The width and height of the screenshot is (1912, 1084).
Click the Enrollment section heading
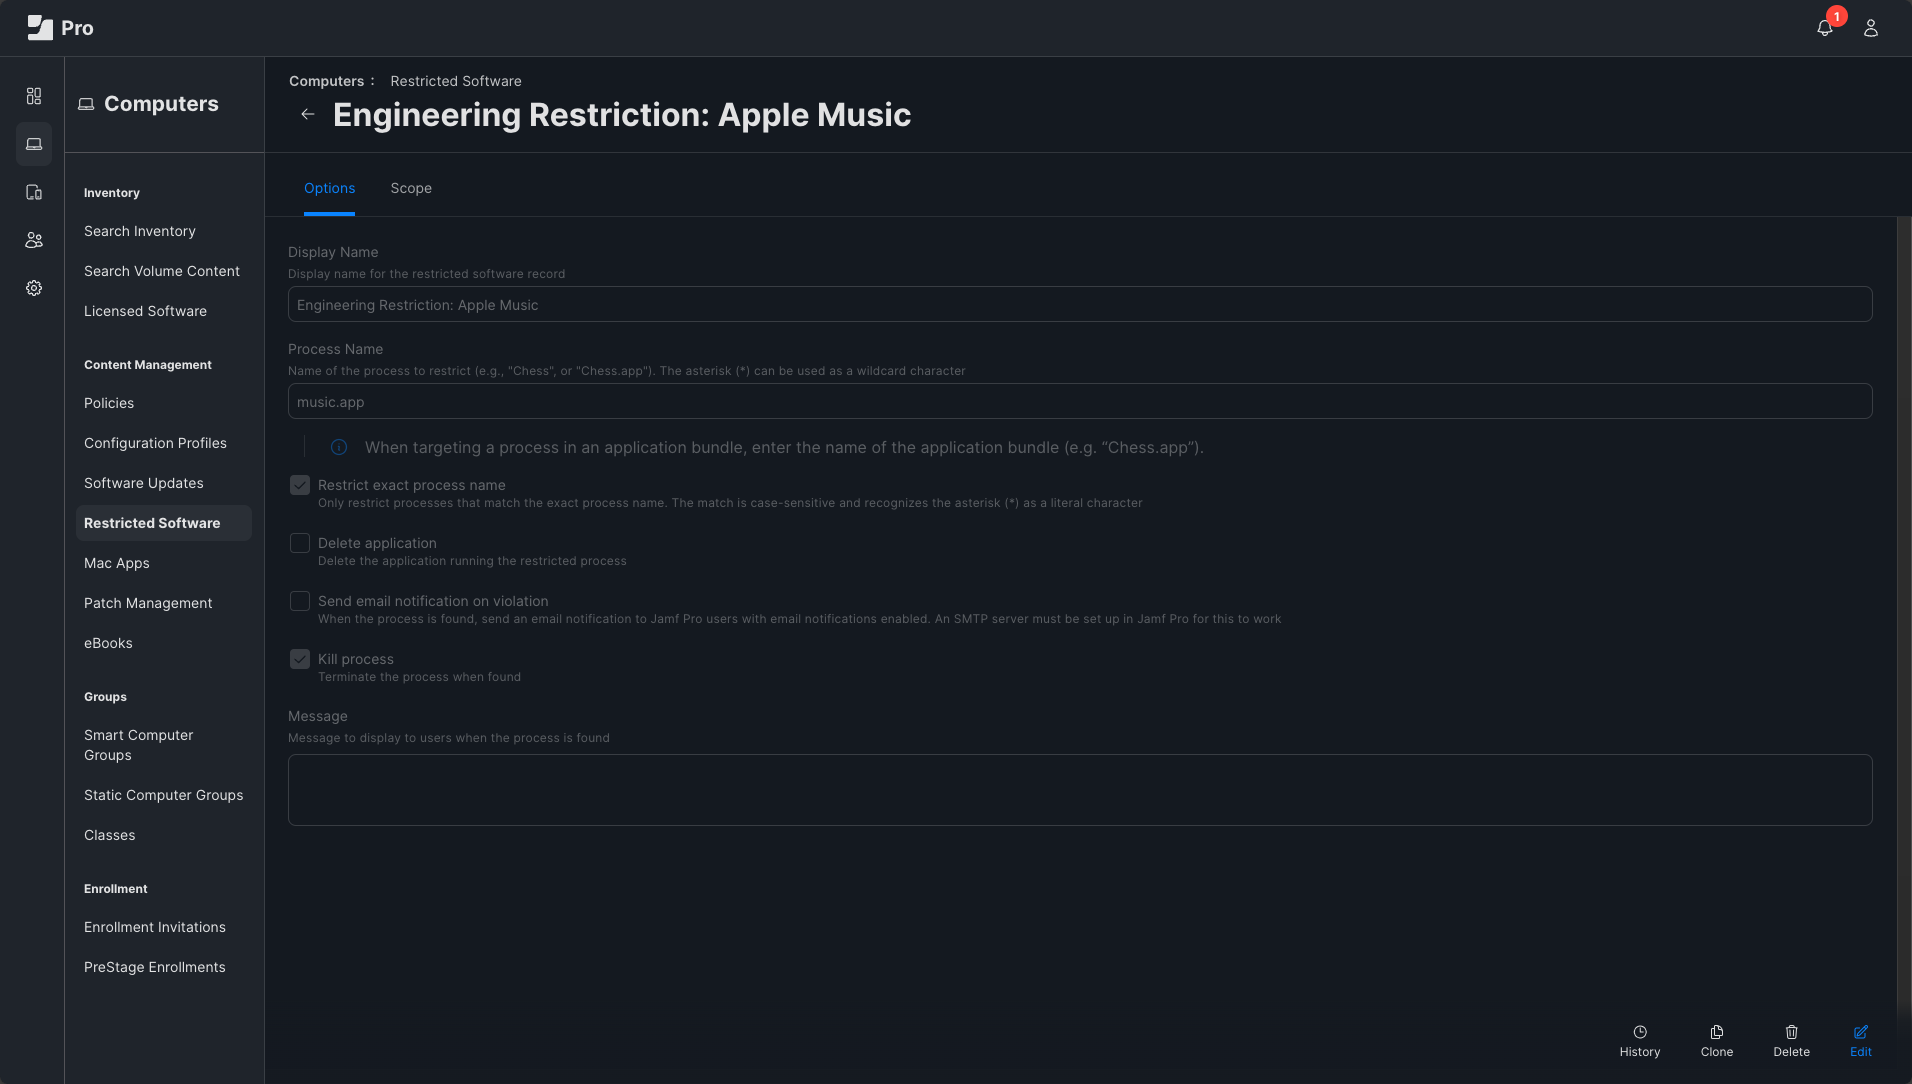(116, 889)
